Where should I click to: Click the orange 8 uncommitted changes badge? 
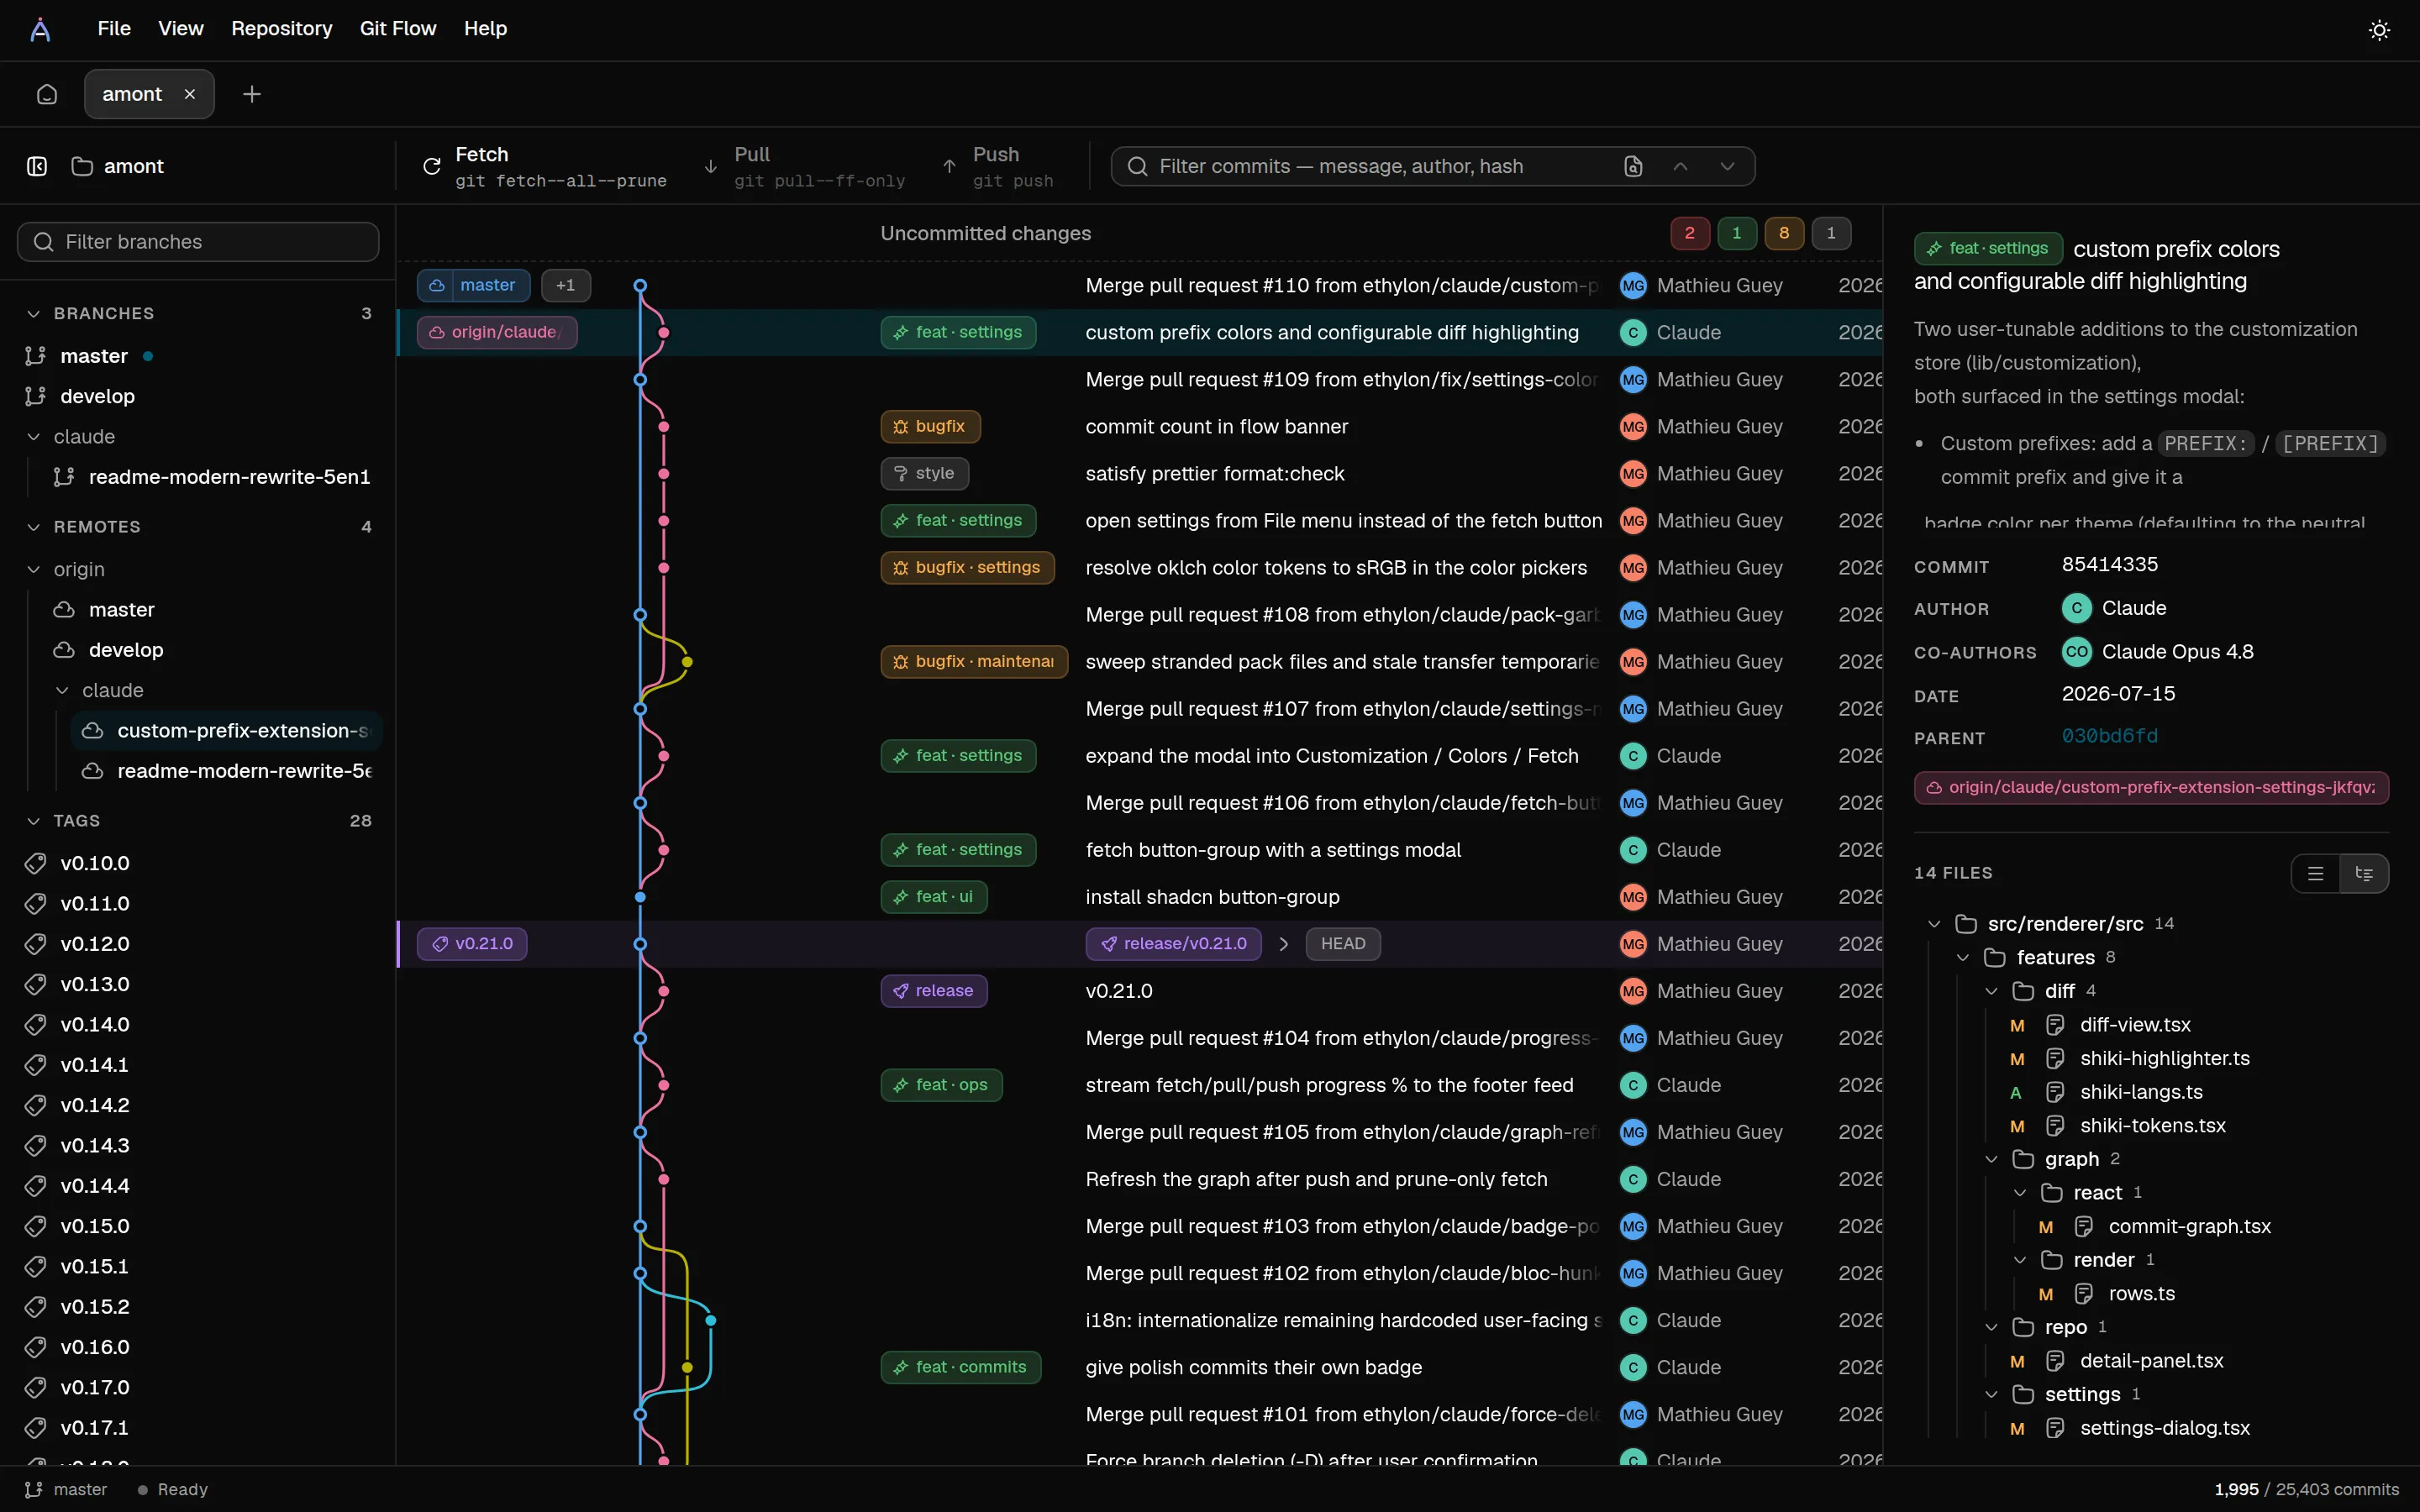(x=1784, y=233)
